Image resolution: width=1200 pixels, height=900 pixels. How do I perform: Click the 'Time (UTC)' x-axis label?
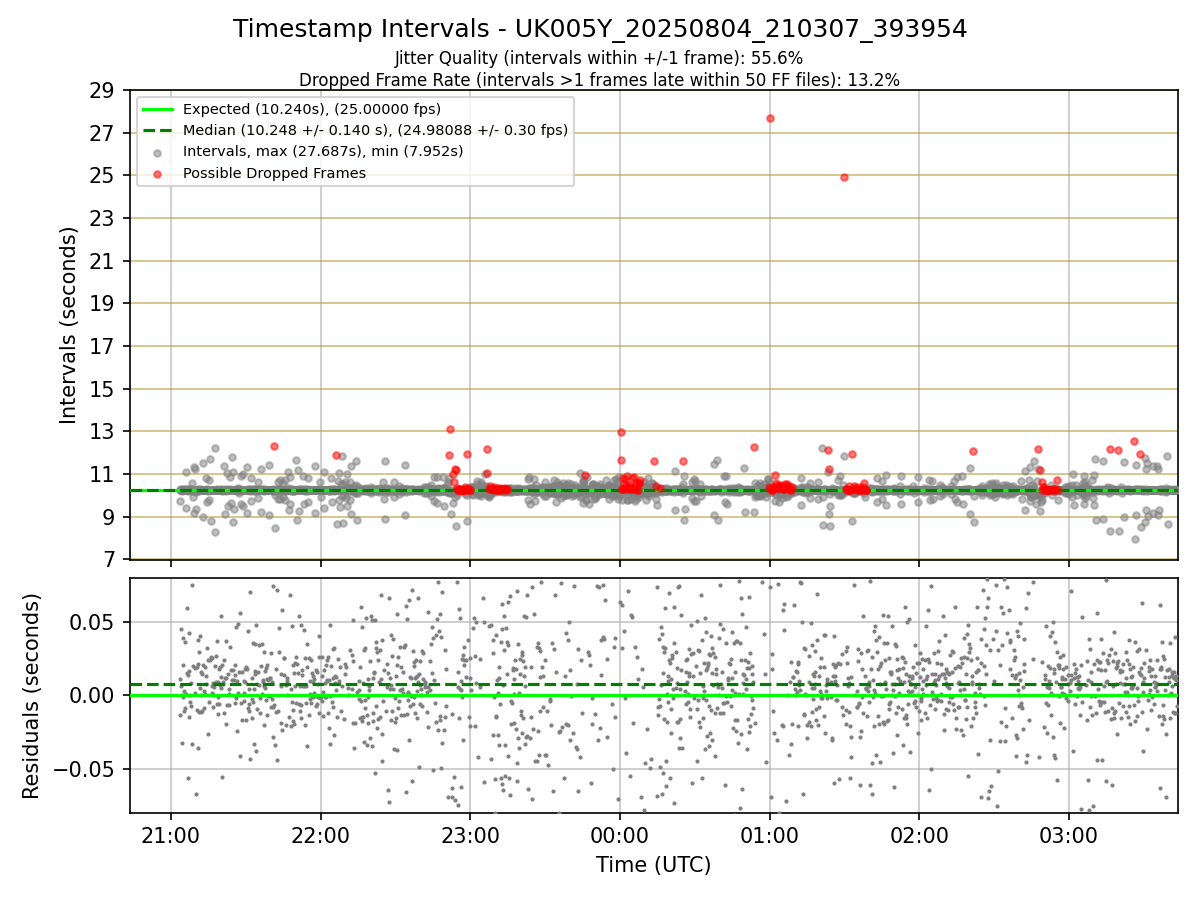point(654,865)
